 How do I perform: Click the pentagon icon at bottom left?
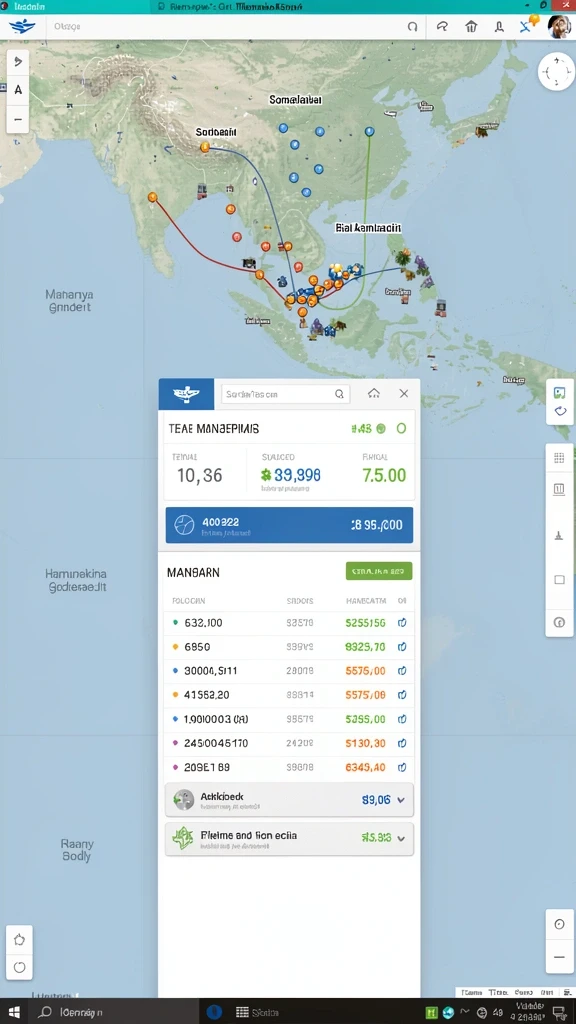tap(19, 940)
